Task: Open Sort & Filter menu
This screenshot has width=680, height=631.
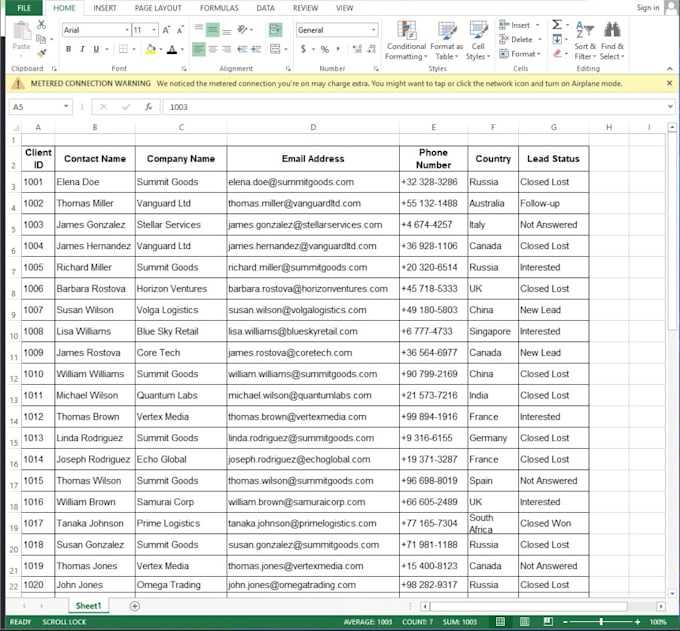Action: coord(585,41)
